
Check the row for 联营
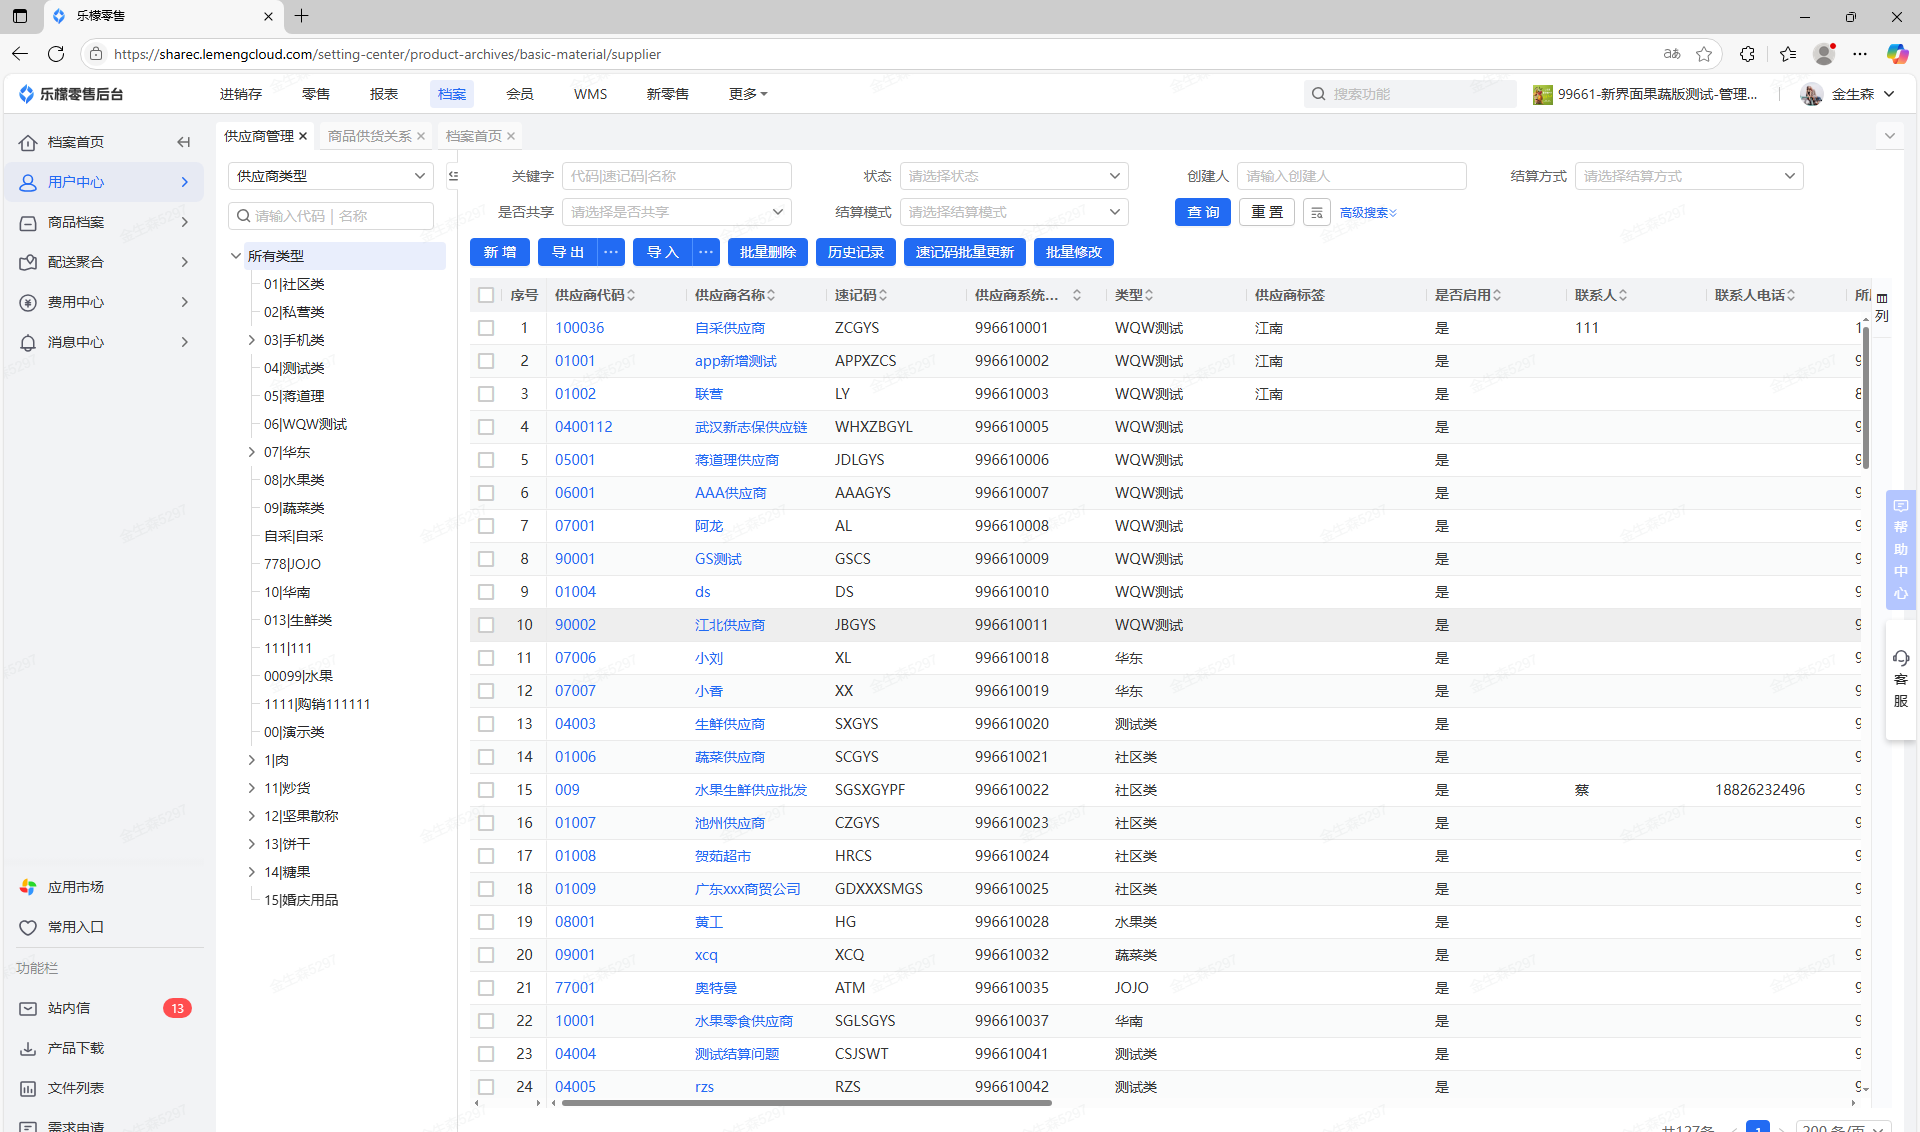click(x=486, y=394)
